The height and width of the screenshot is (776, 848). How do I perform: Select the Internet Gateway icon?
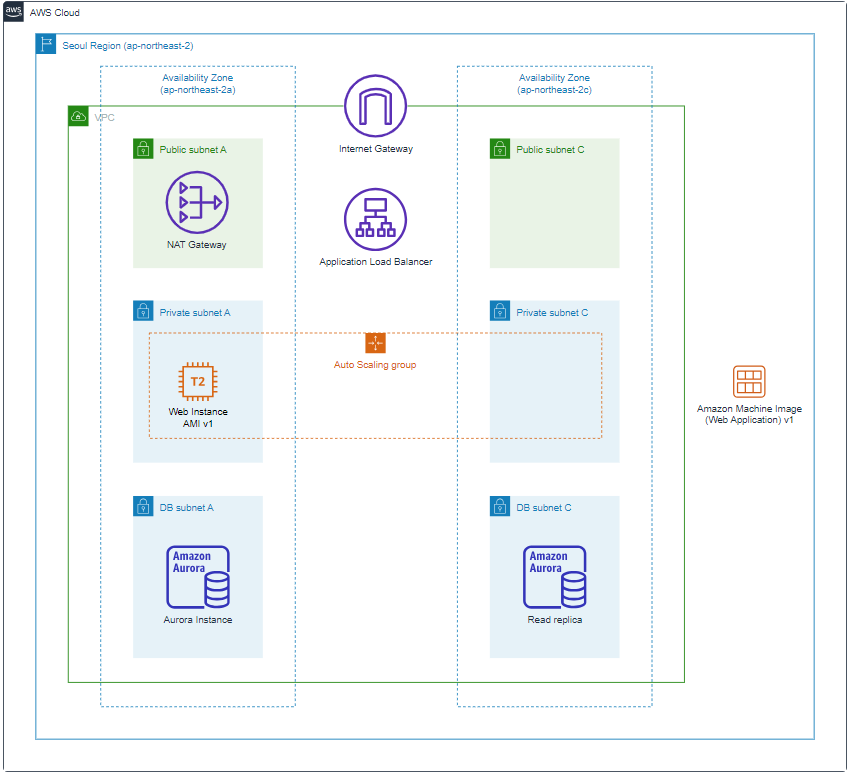pyautogui.click(x=375, y=106)
